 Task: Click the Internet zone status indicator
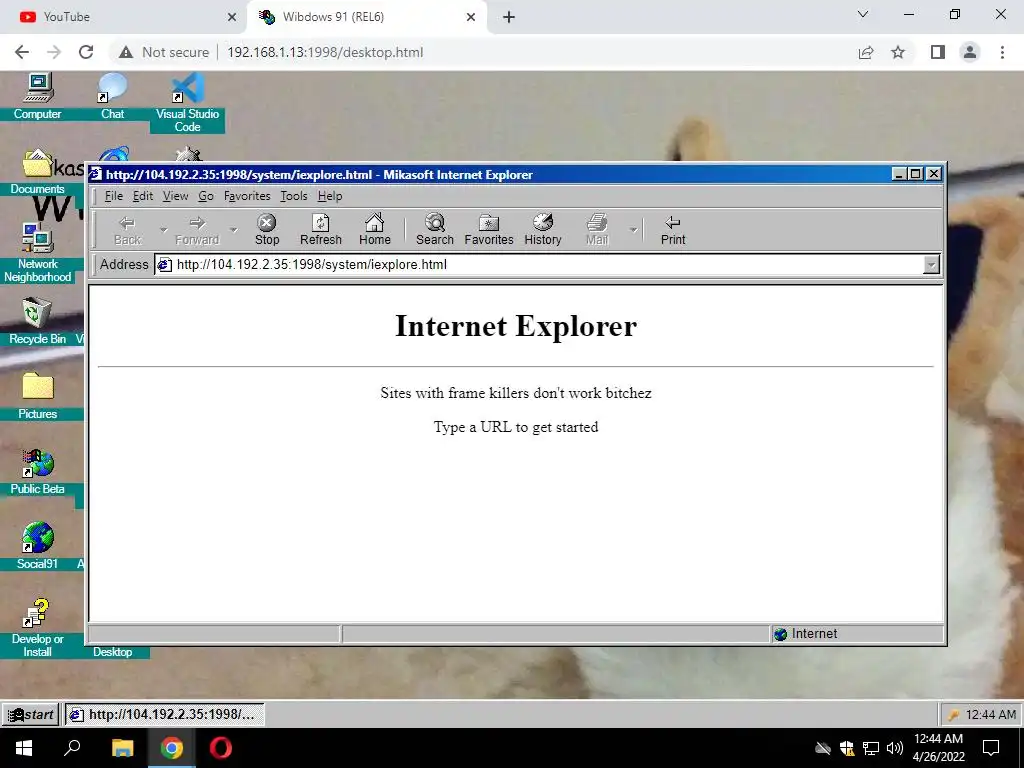(857, 633)
